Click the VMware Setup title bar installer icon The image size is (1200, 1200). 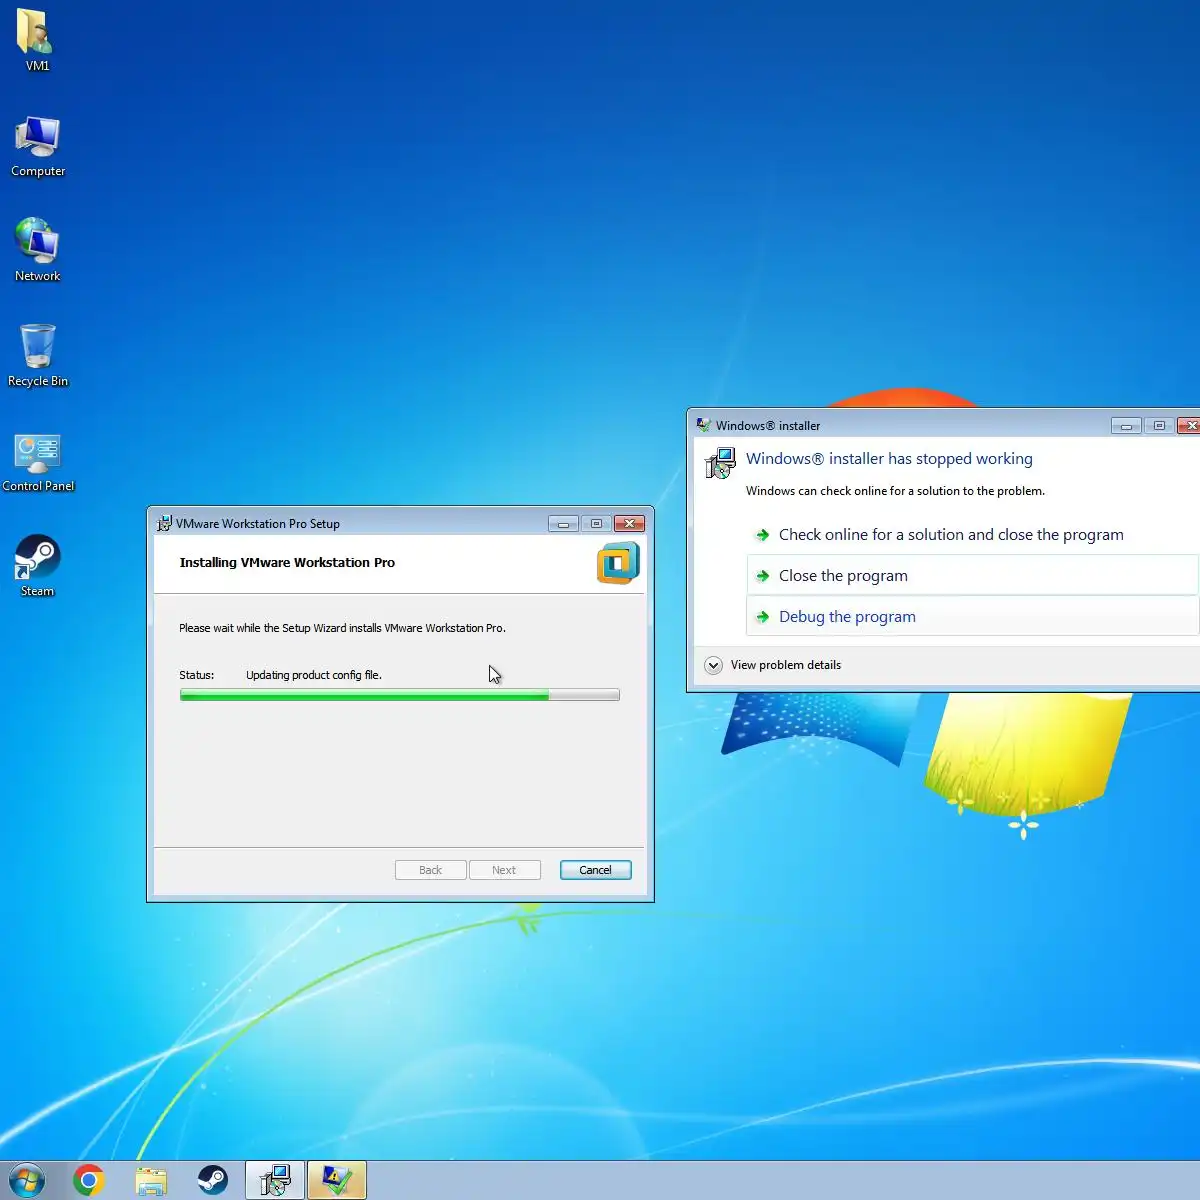pos(164,523)
